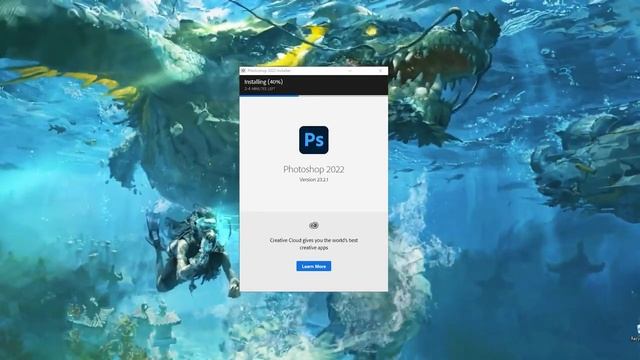Close the Photoshop 2022 Installer window

click(x=380, y=71)
